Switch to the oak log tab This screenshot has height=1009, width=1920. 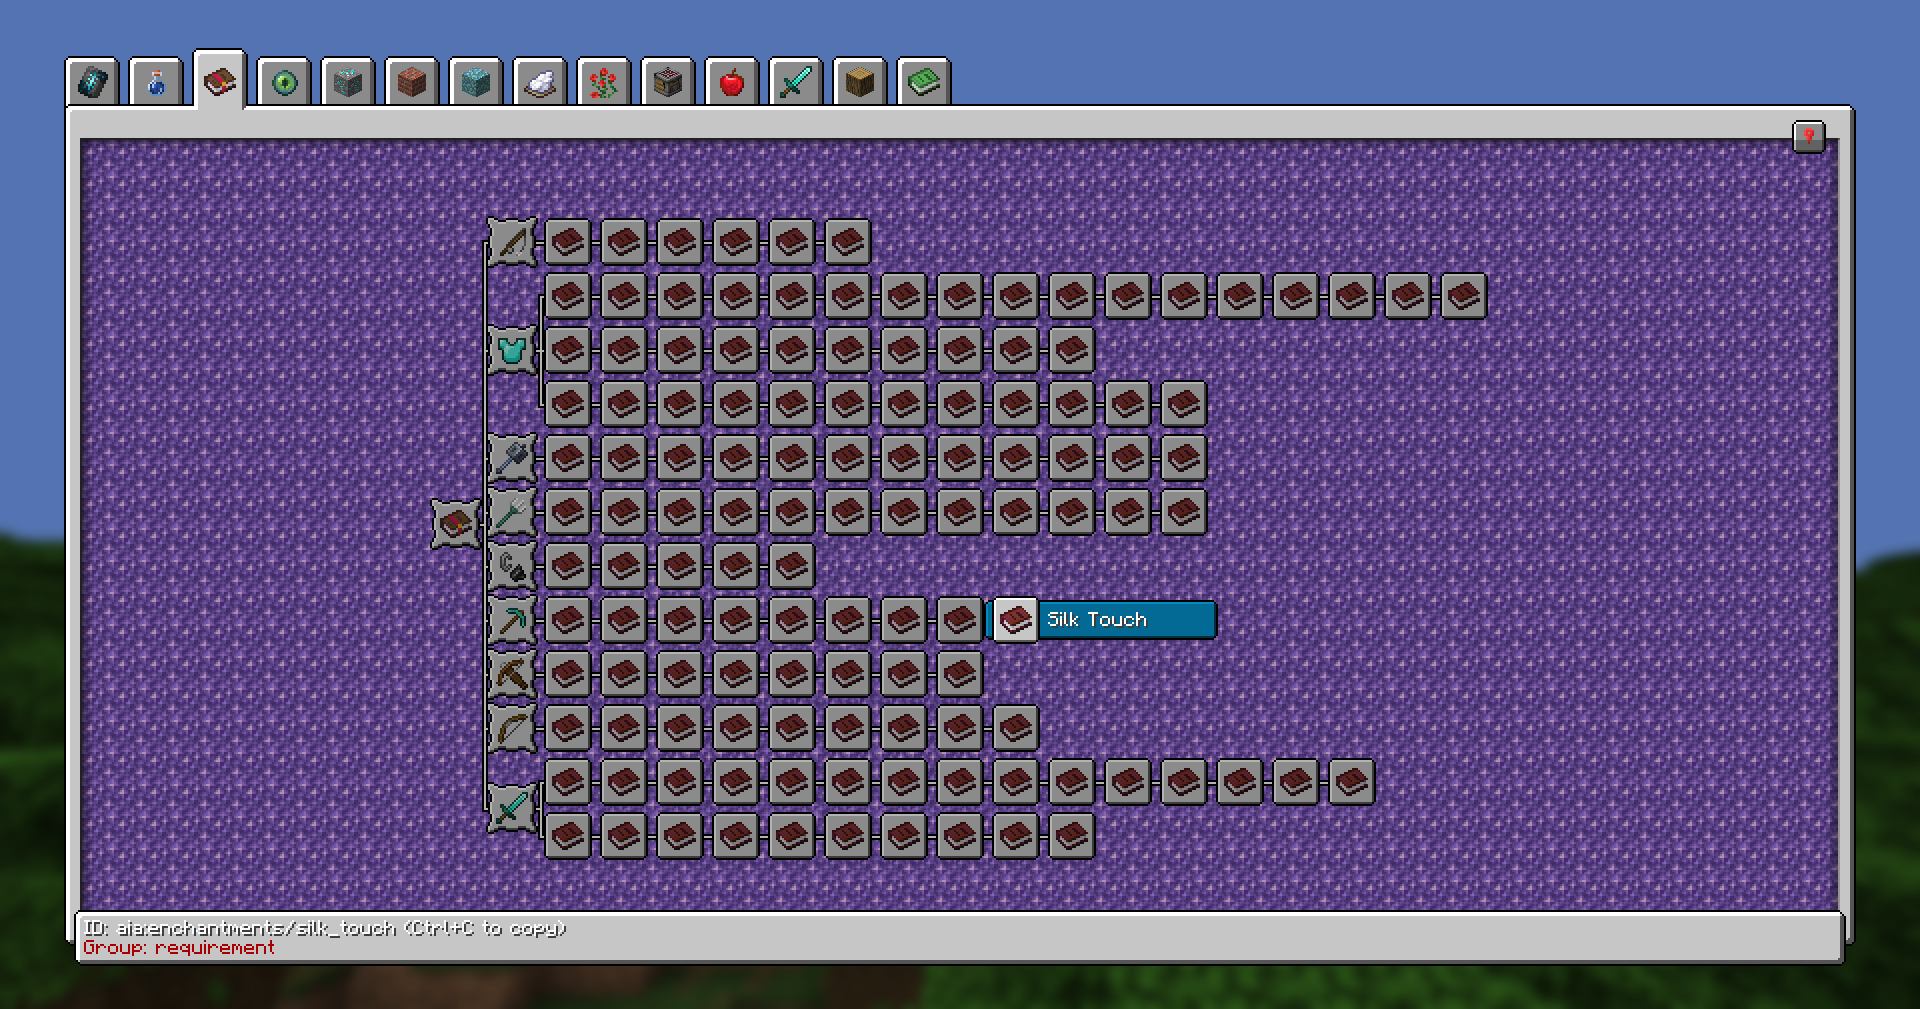point(860,82)
